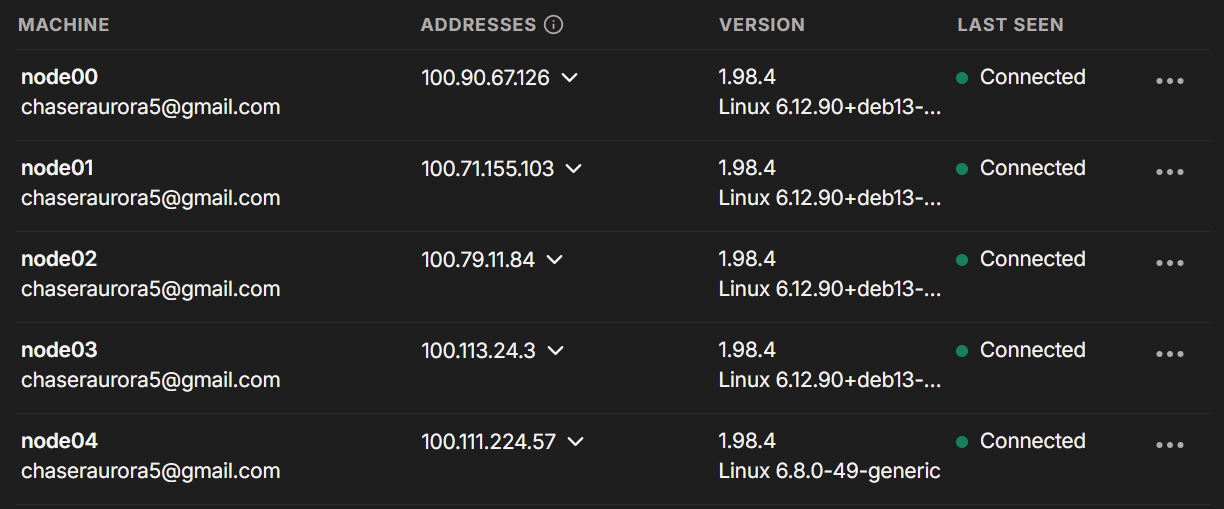Screen dimensions: 1224x509
Task: Open the node02 machine link
Action: tap(59, 259)
